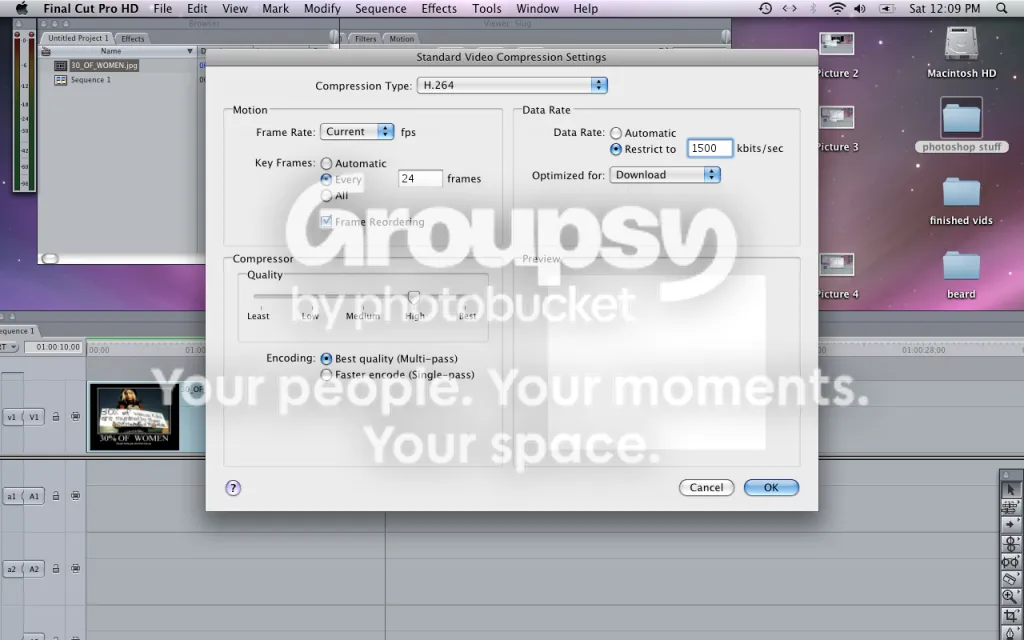Select the finished vids folder
This screenshot has height=640, width=1024.
coord(961,193)
